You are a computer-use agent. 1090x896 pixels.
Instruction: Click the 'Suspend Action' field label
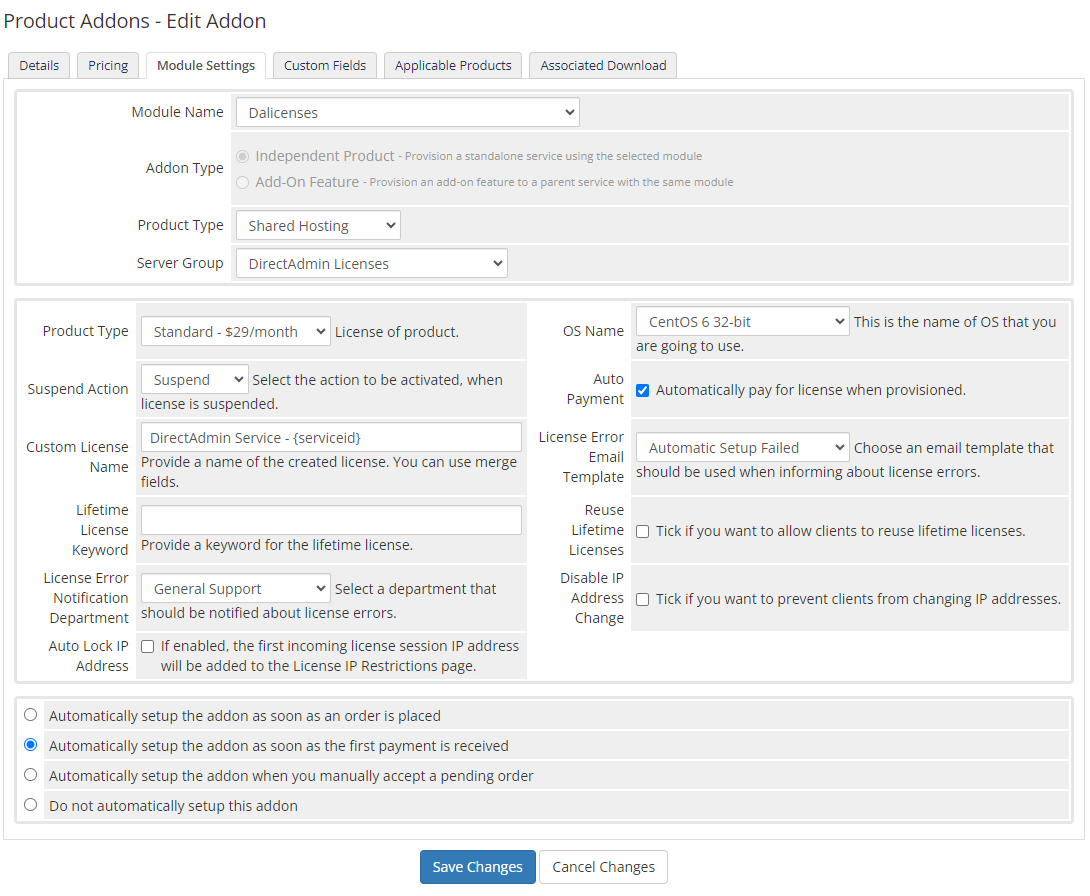pos(78,389)
